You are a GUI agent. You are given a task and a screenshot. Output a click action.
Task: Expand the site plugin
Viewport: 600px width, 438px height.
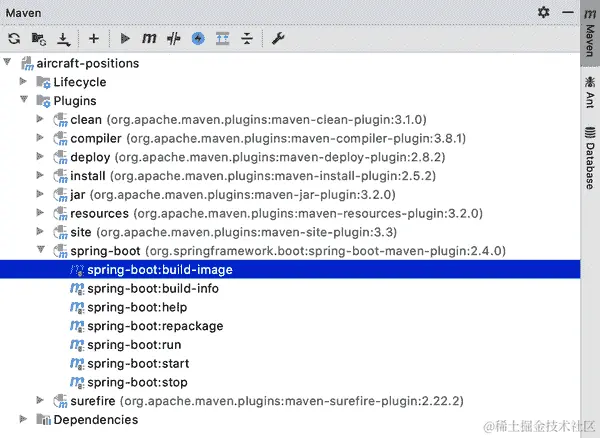point(40,231)
